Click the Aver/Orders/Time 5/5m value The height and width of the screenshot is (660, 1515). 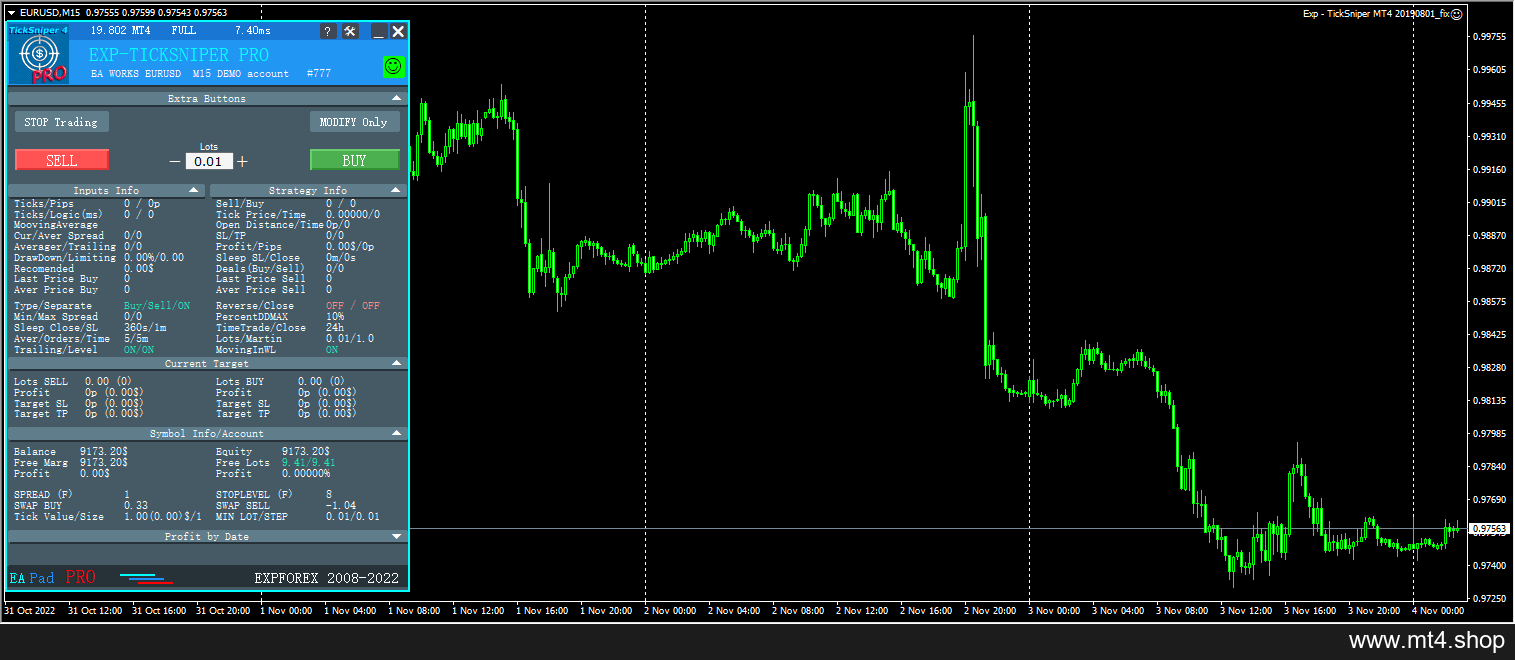tap(136, 338)
